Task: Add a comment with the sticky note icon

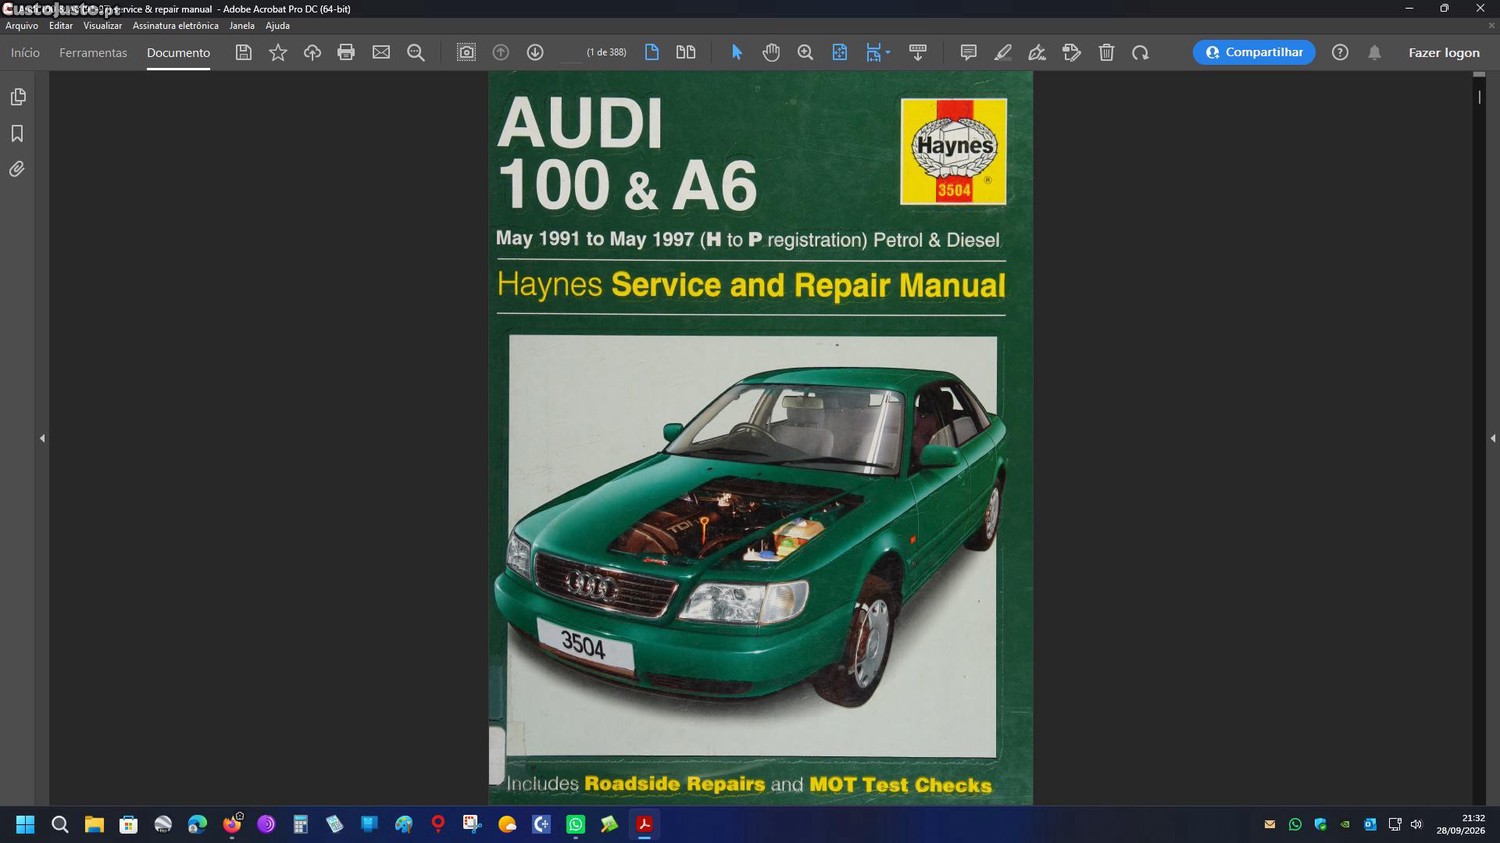Action: [968, 52]
